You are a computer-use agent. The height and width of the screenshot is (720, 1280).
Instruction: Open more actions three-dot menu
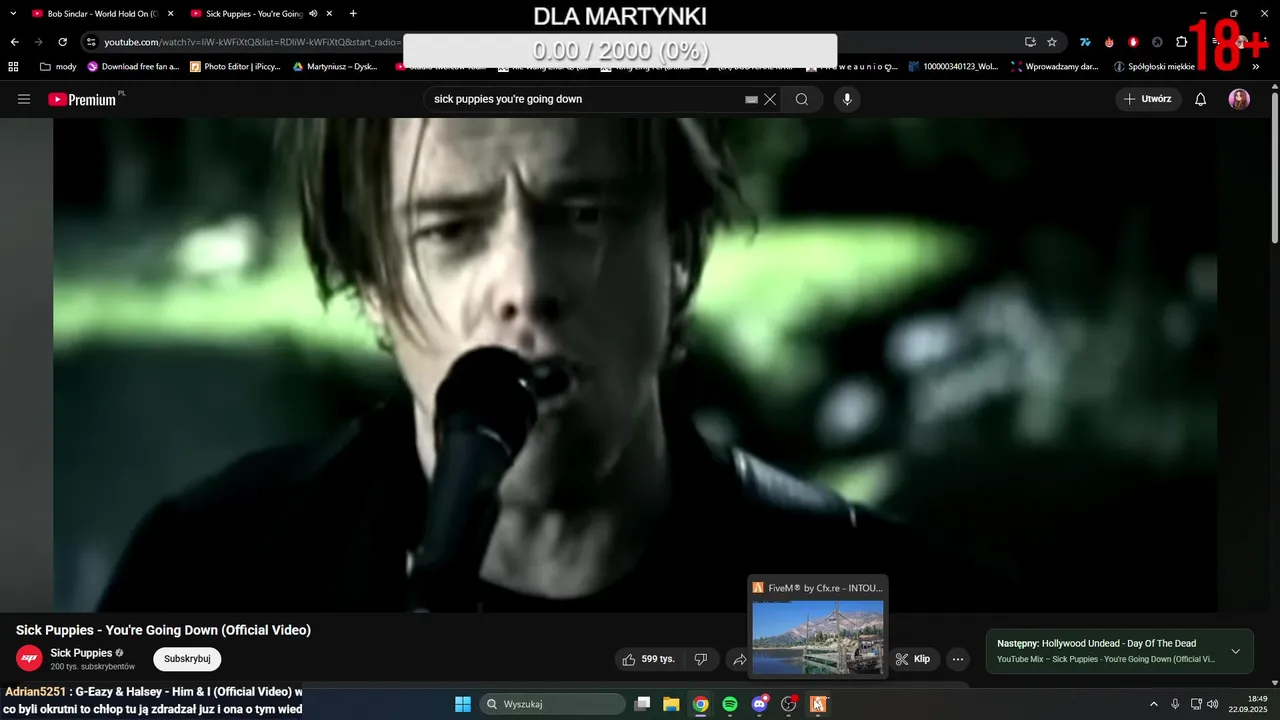click(958, 659)
